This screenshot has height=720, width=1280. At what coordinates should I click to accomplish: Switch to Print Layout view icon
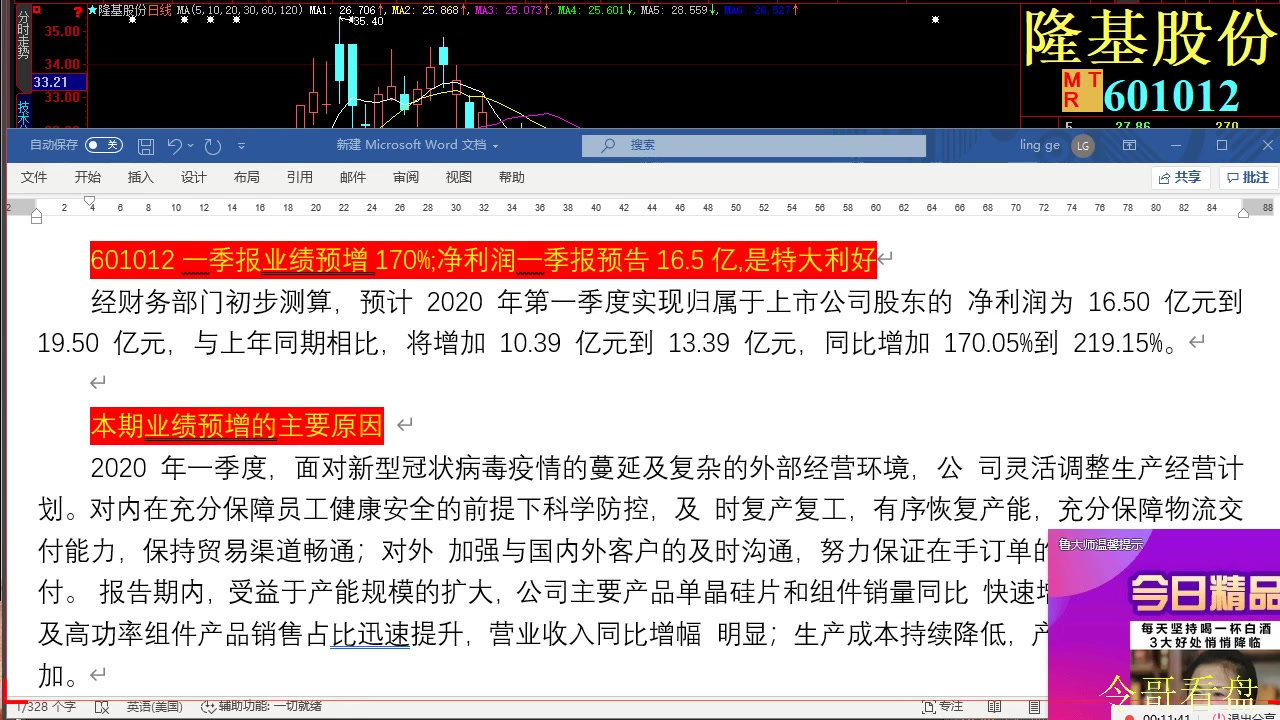tap(1035, 707)
